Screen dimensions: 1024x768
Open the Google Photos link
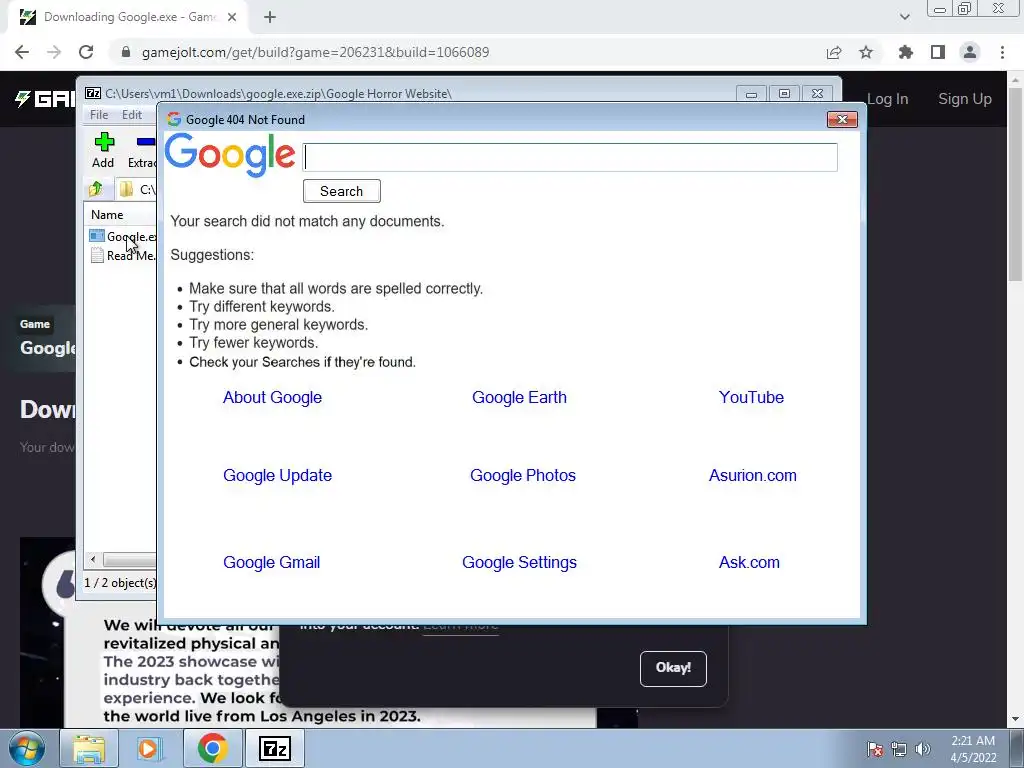tap(523, 475)
